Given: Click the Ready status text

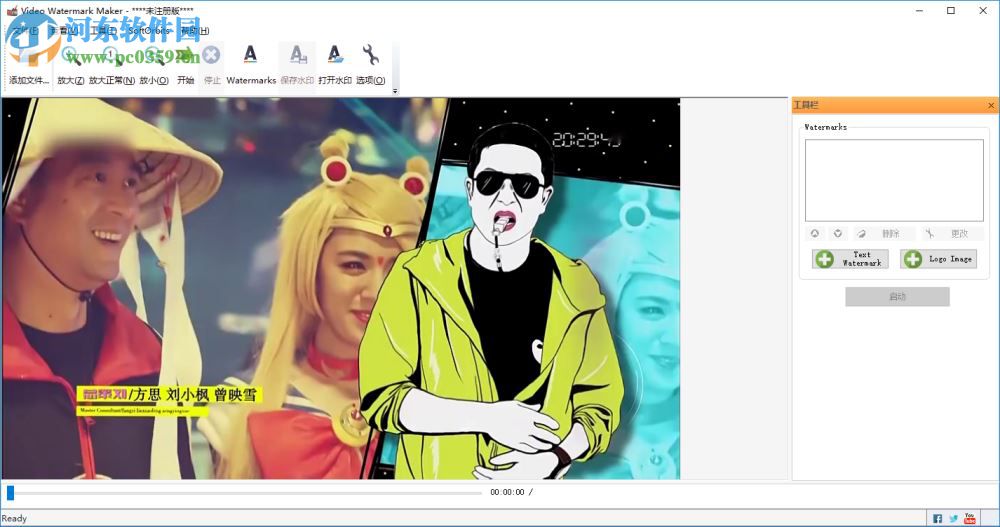Looking at the screenshot, I should tap(14, 519).
